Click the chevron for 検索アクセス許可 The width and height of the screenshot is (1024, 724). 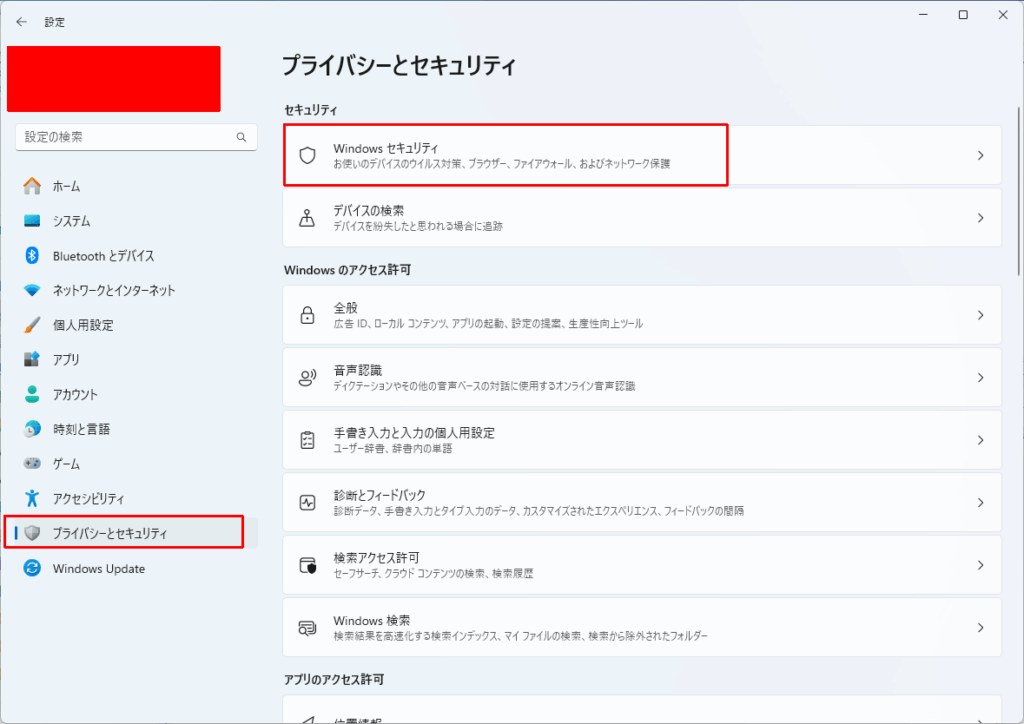point(980,565)
